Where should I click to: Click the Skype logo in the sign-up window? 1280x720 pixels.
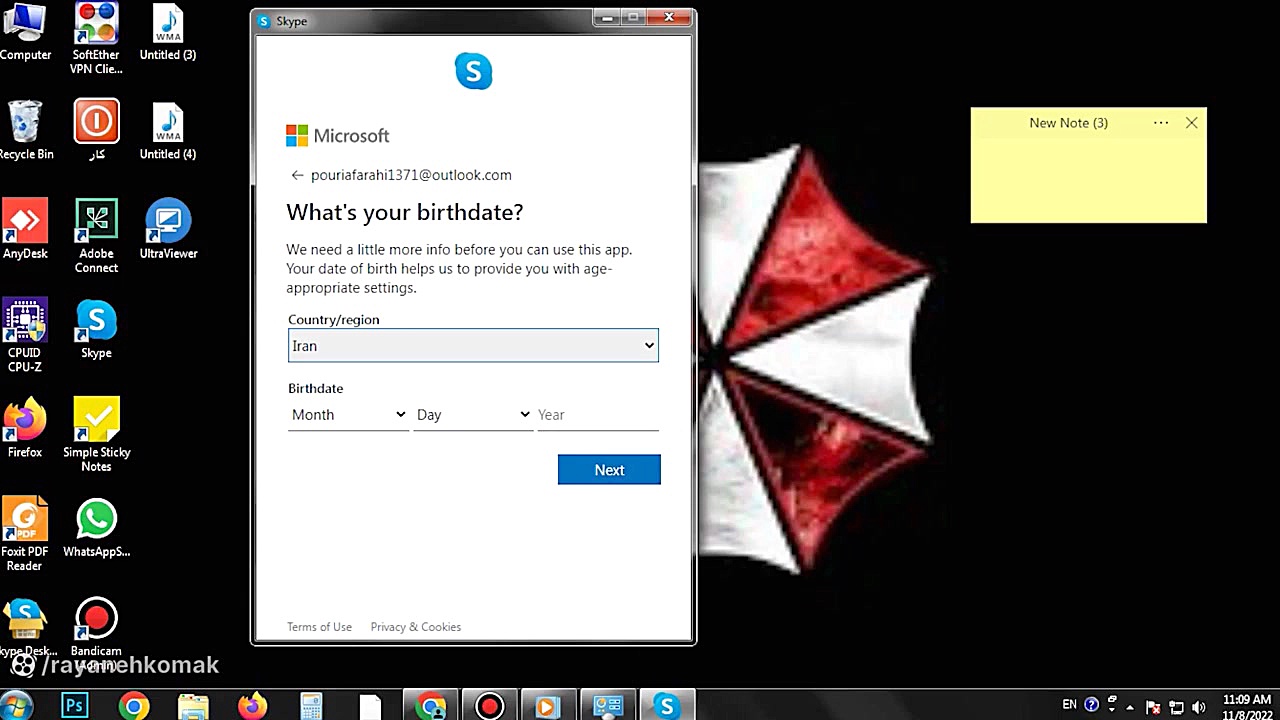pos(473,71)
